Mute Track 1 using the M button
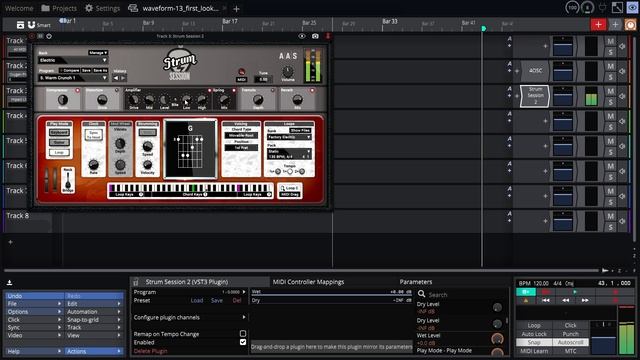 [x=610, y=41]
